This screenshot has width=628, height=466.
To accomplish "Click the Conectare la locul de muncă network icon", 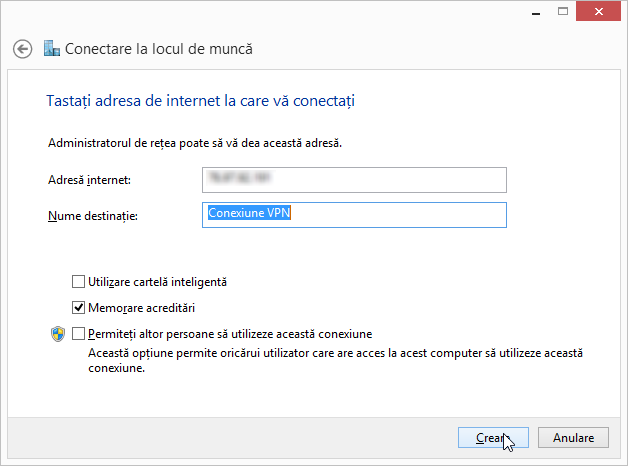I will click(x=52, y=48).
